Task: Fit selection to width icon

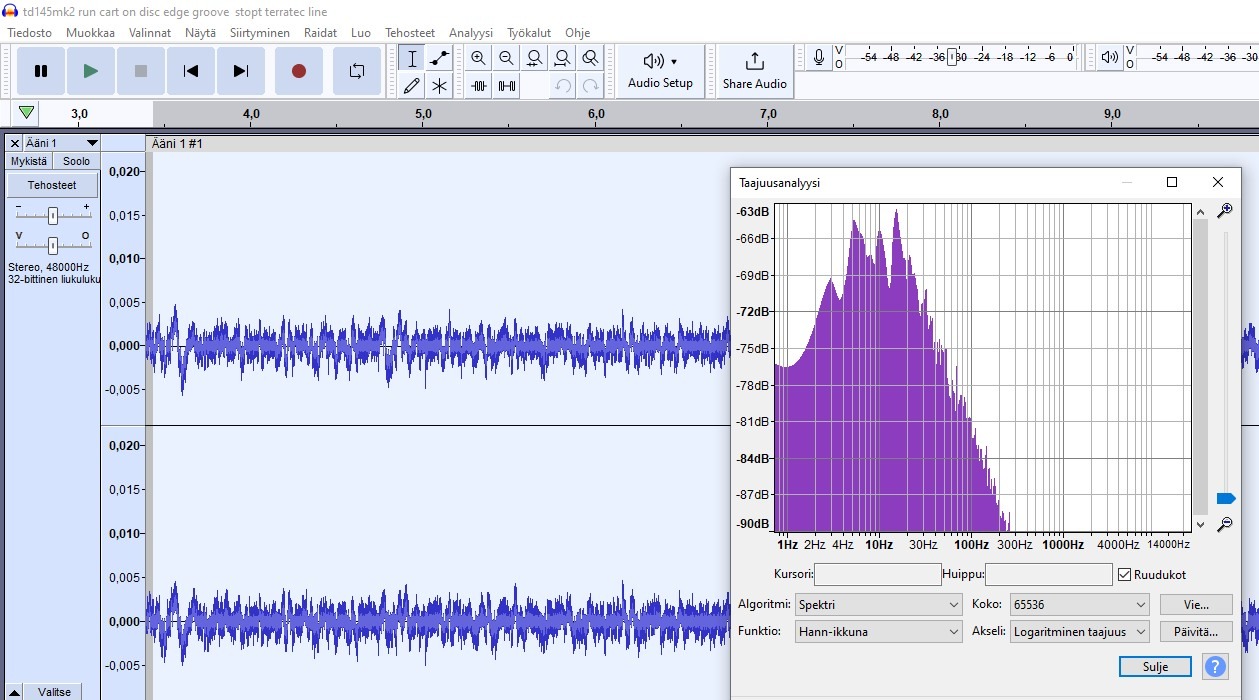Action: (535, 58)
